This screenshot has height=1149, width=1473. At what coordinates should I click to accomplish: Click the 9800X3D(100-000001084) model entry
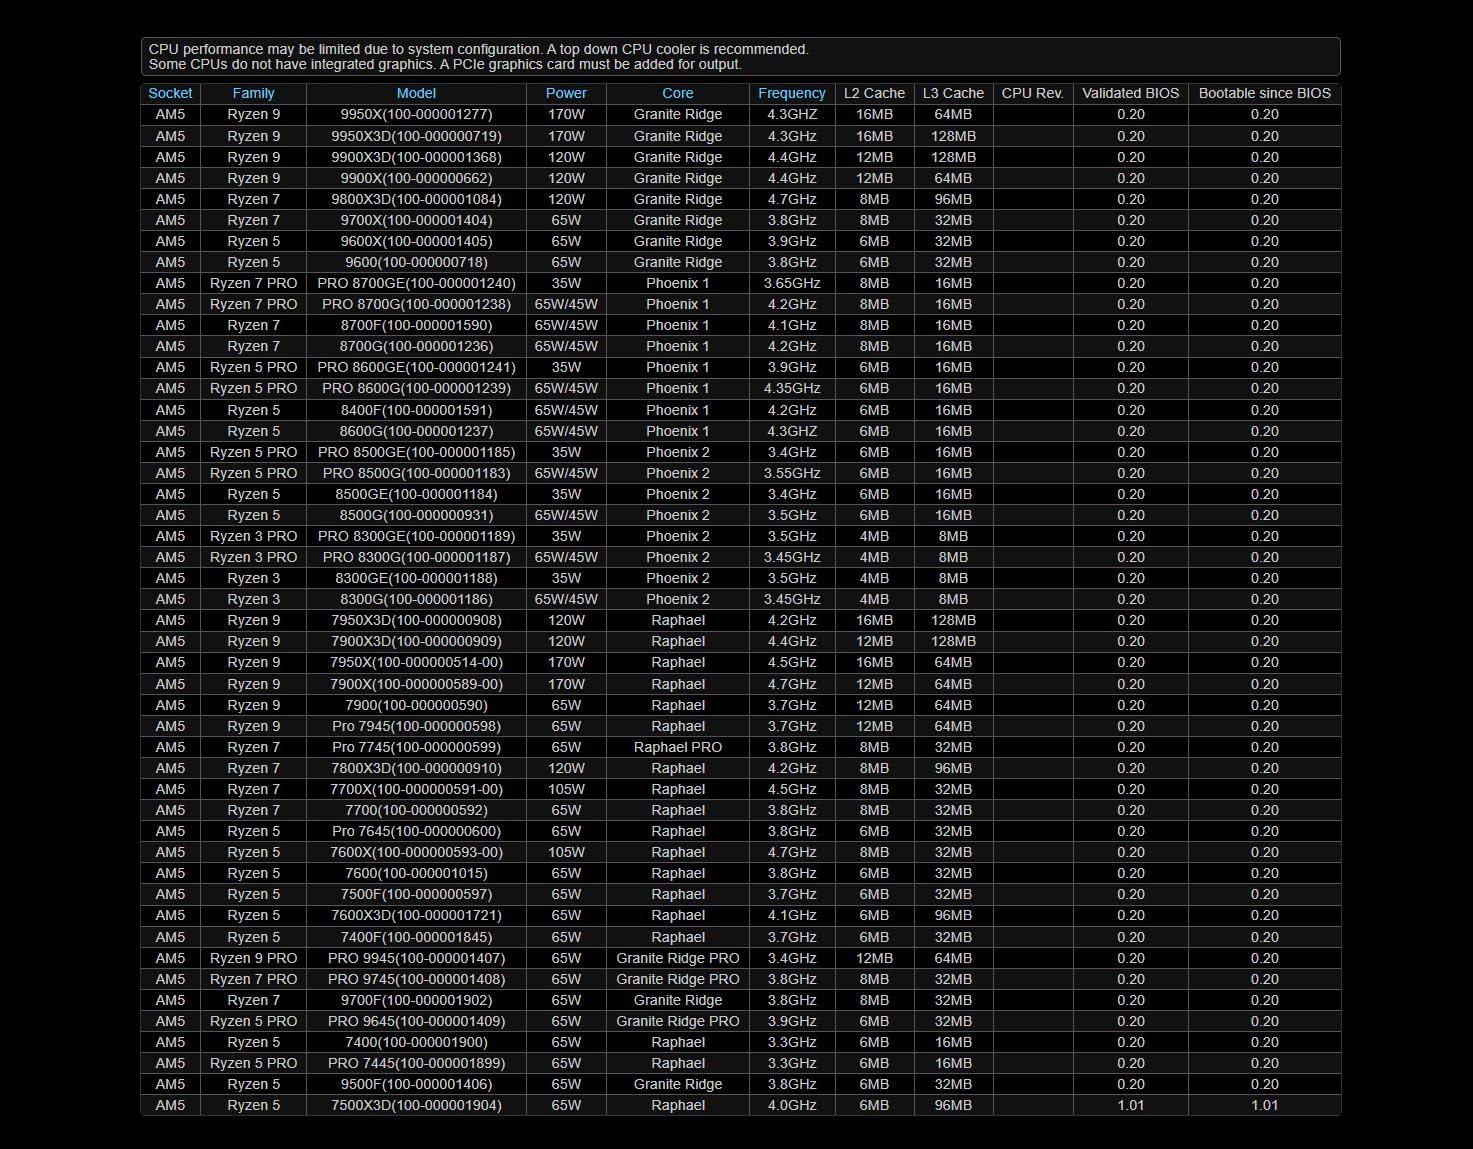click(x=416, y=199)
